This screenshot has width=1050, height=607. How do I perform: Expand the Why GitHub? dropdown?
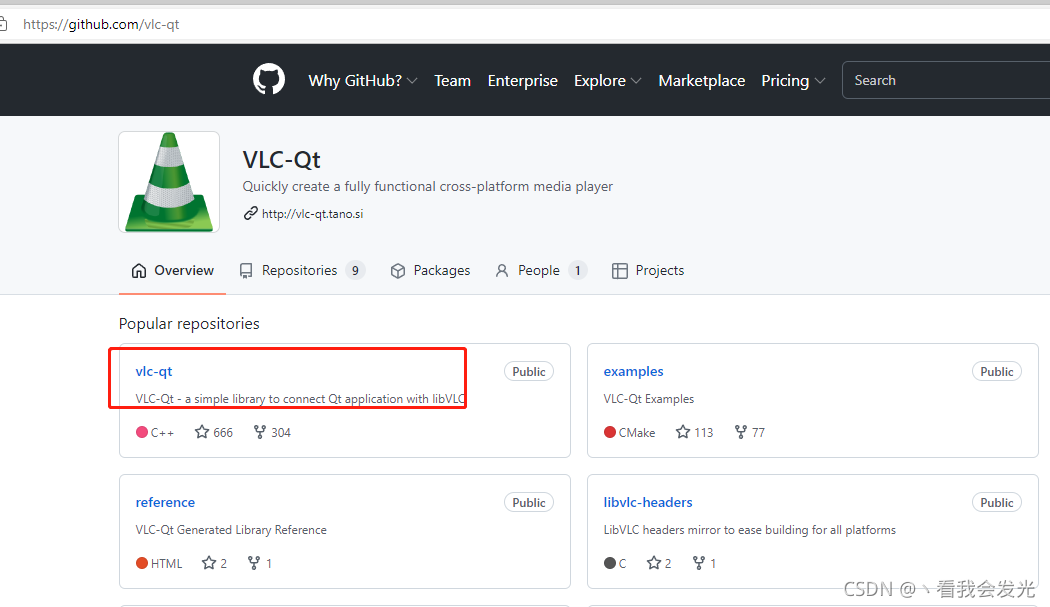[x=362, y=80]
